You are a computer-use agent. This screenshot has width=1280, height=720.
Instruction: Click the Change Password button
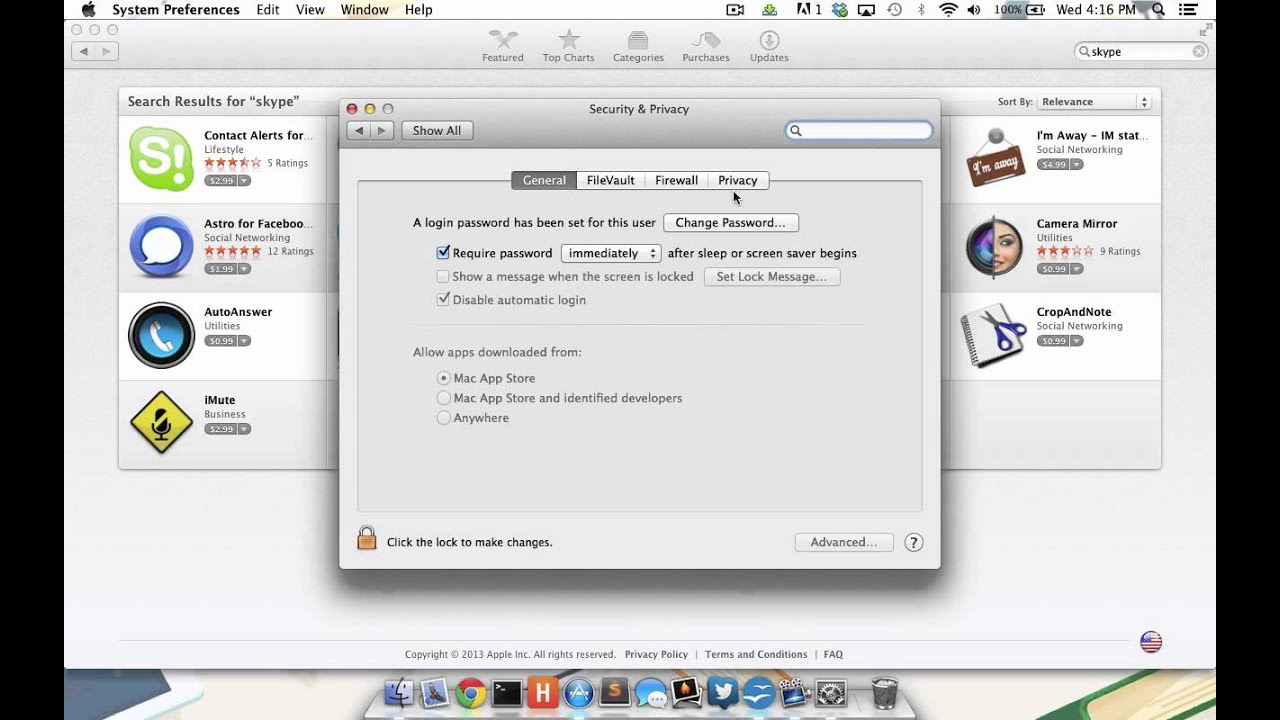click(731, 223)
